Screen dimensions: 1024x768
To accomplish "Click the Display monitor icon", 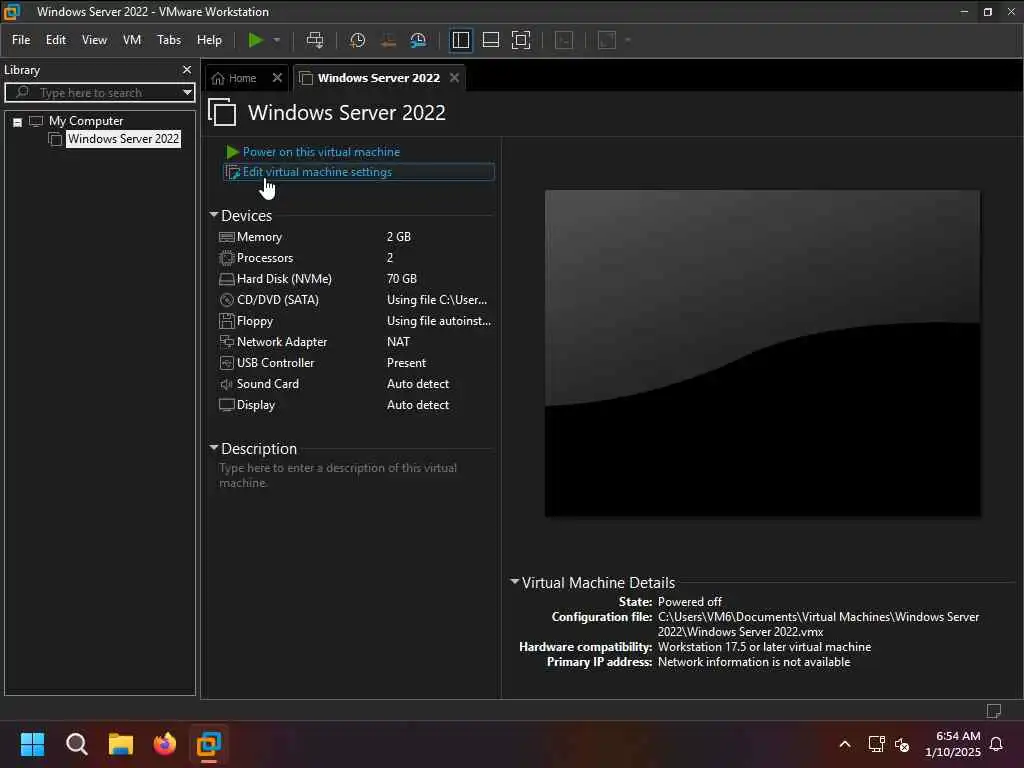I will point(227,405).
